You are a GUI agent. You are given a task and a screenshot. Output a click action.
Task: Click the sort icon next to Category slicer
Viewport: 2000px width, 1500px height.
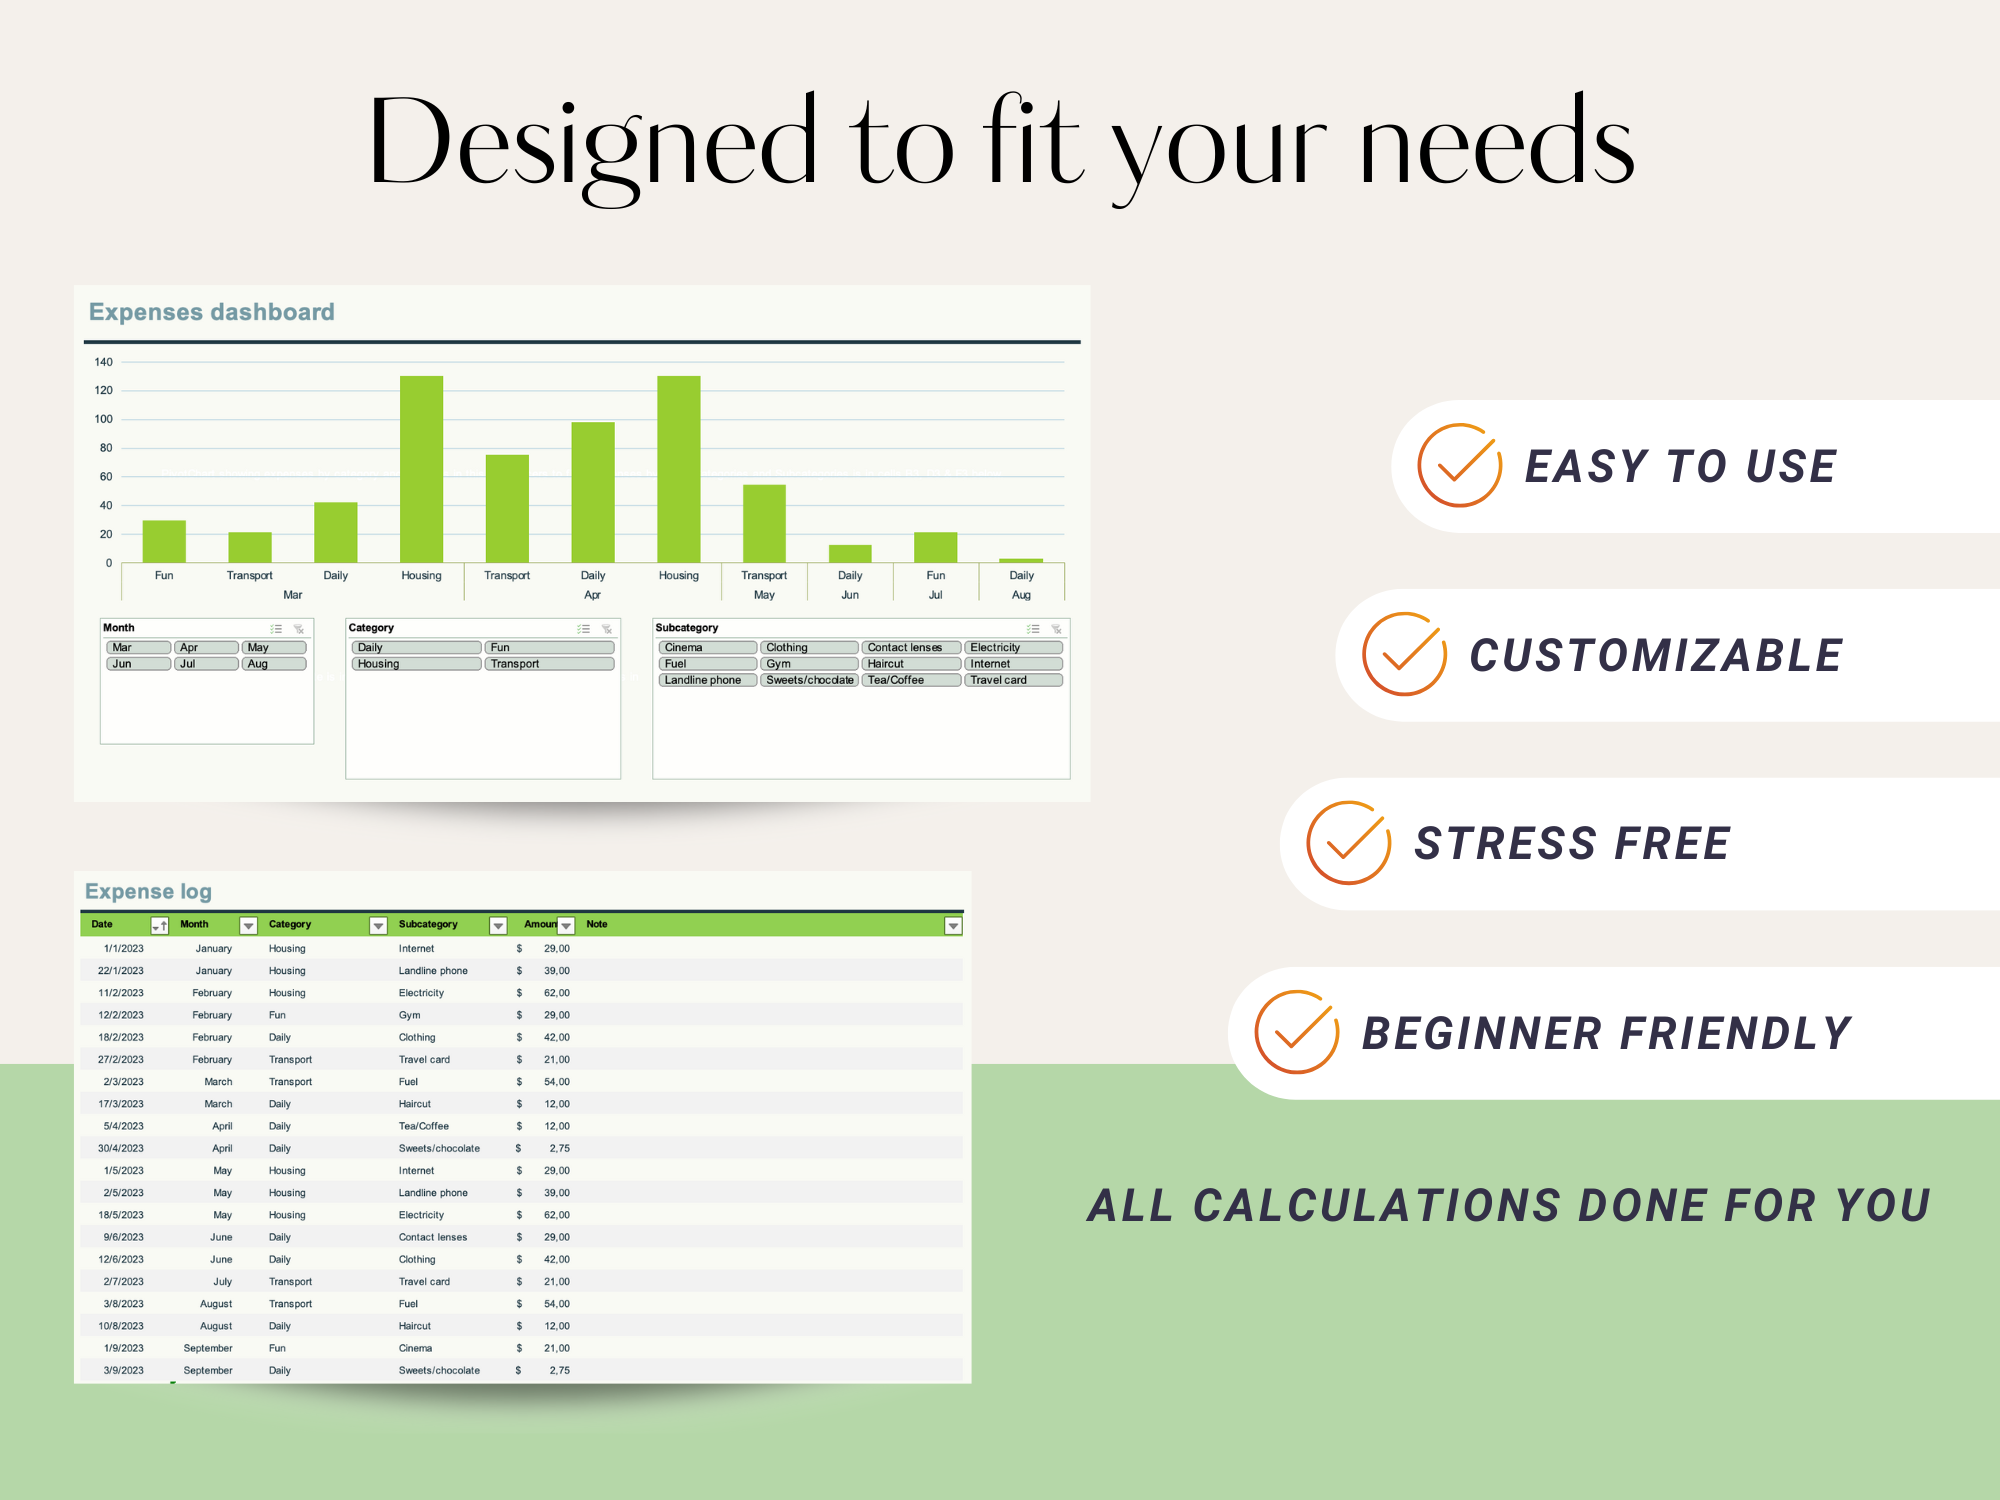pos(584,630)
